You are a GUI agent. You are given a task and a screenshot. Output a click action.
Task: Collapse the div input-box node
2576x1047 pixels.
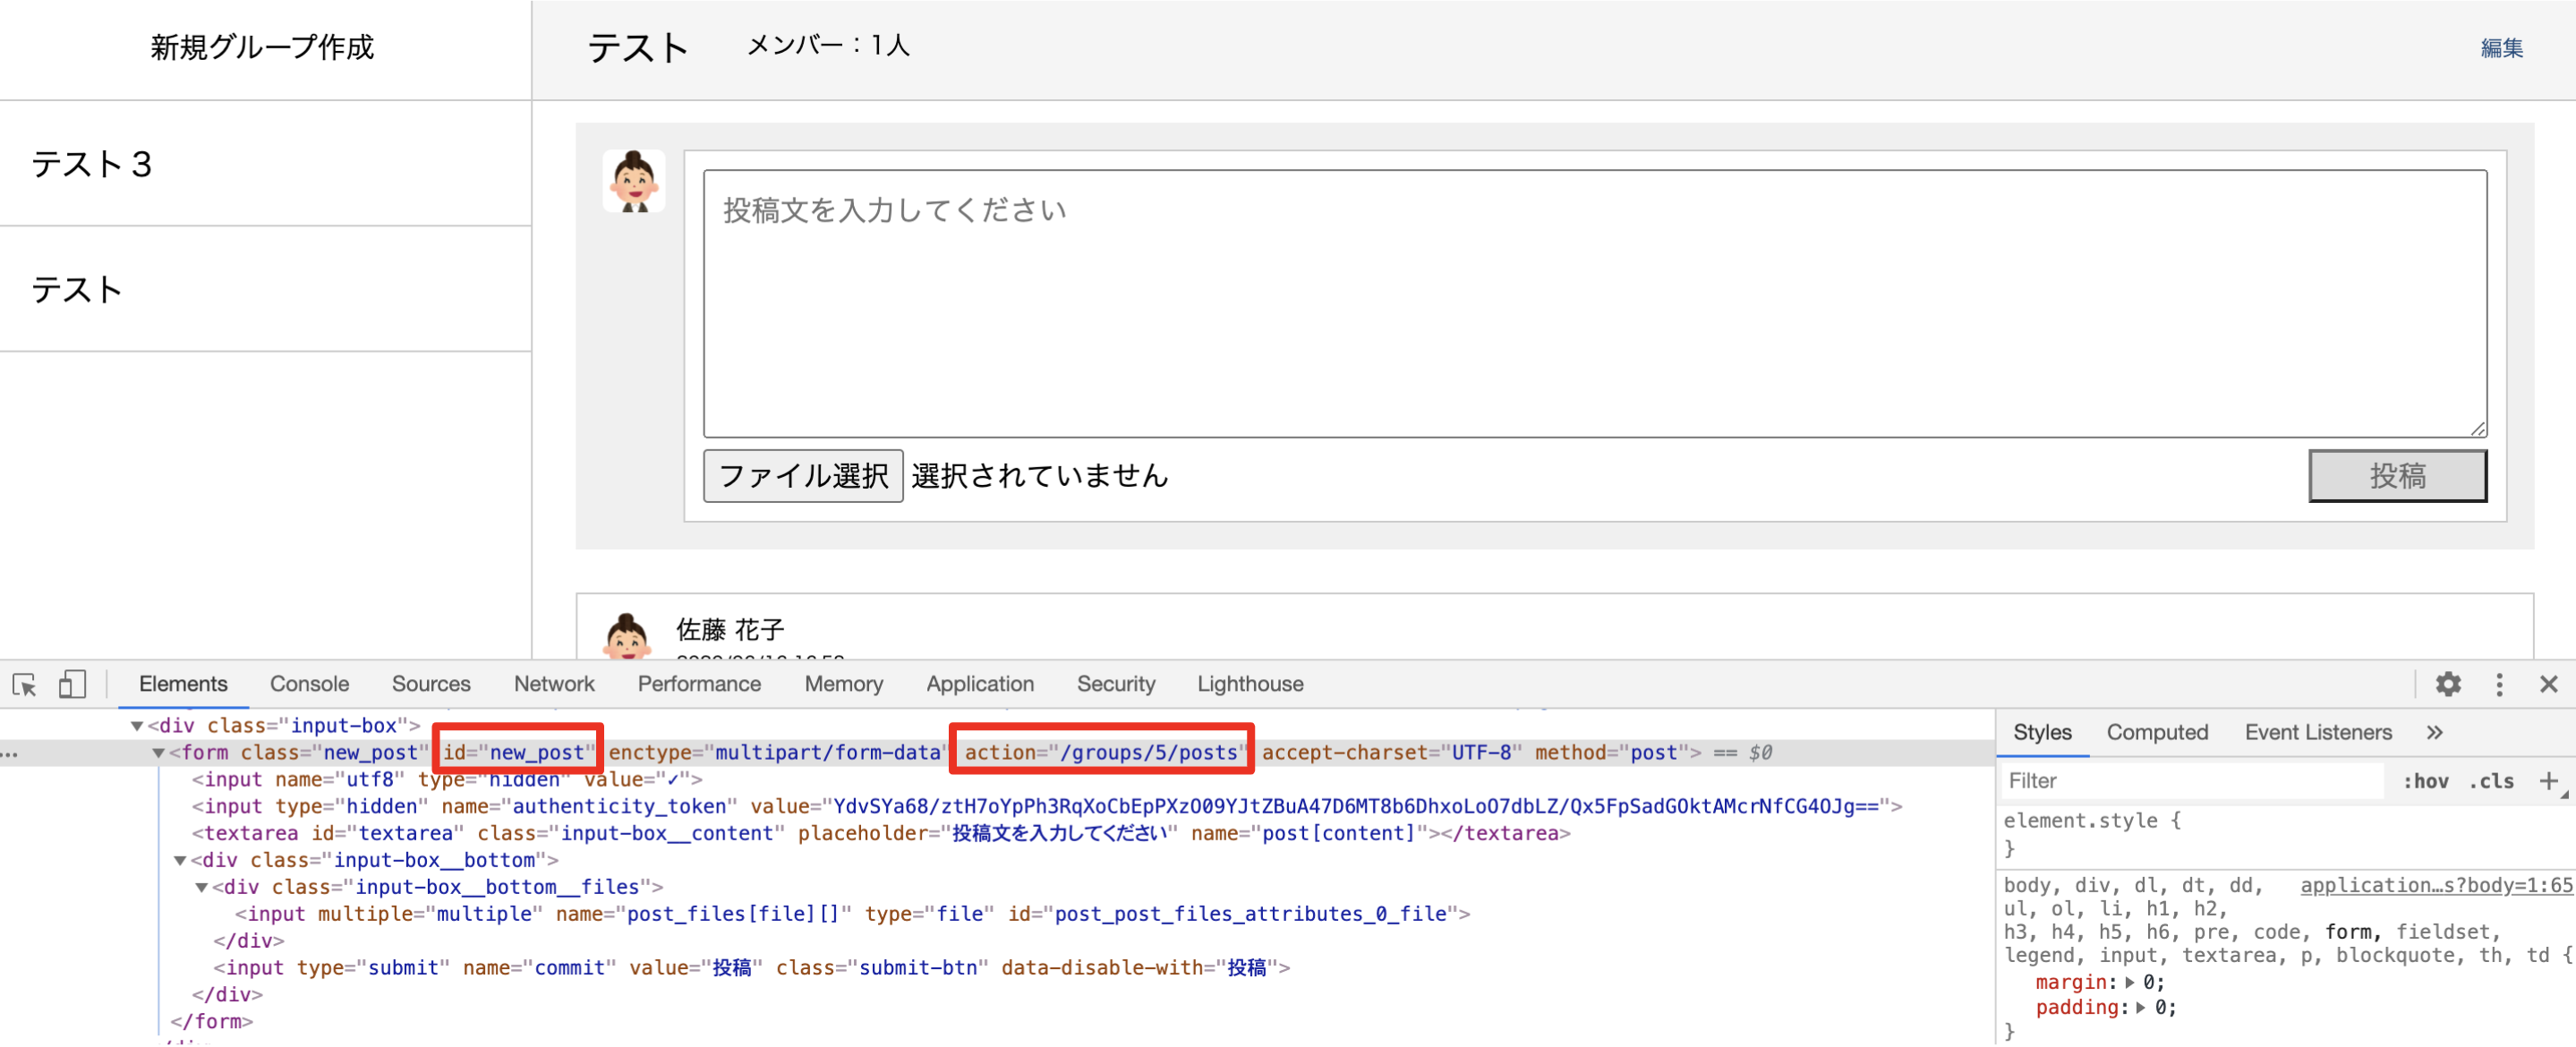point(137,726)
